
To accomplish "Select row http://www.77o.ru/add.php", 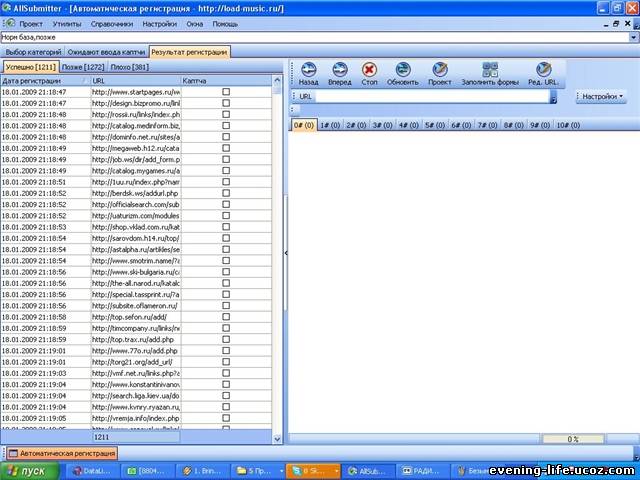I will pyautogui.click(x=136, y=351).
